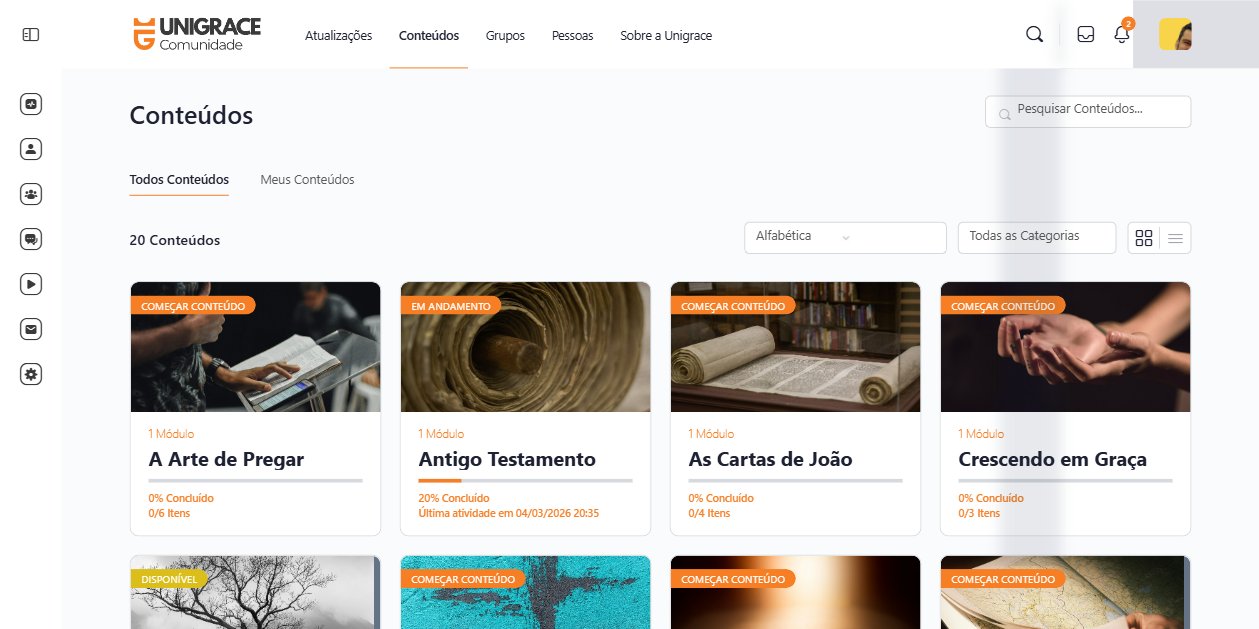Click Começar Conteúdo on A Arte de Pregar

pos(193,306)
